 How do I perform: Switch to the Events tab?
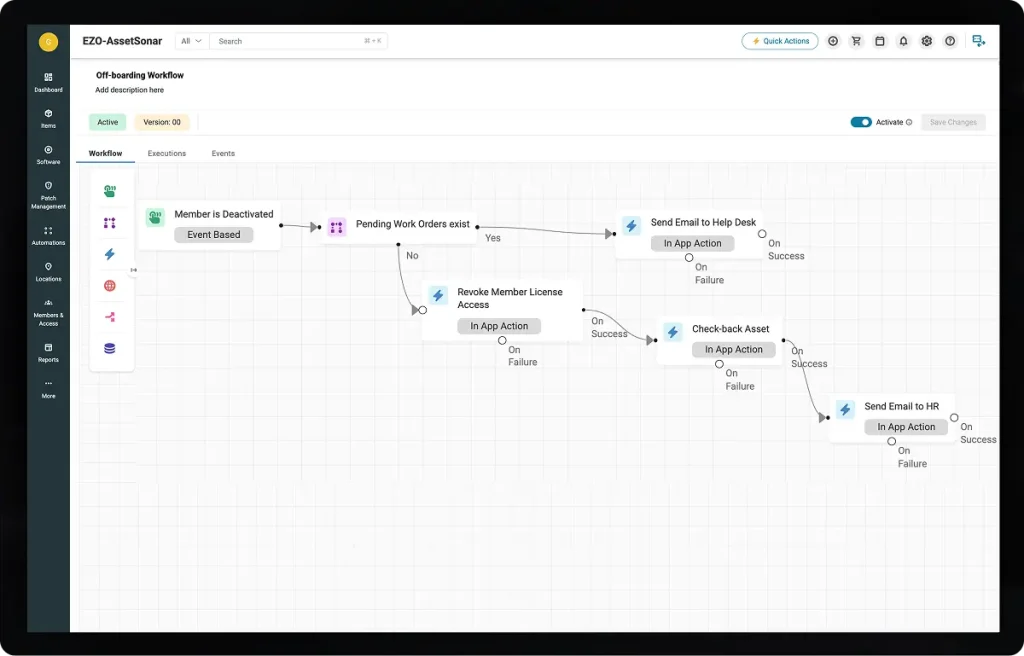coord(223,153)
